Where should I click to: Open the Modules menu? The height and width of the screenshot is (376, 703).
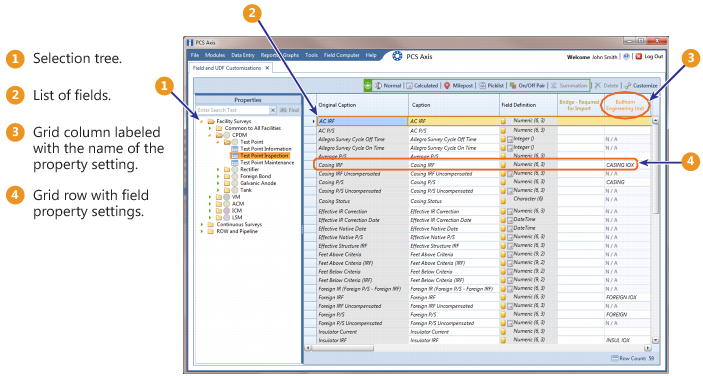215,55
